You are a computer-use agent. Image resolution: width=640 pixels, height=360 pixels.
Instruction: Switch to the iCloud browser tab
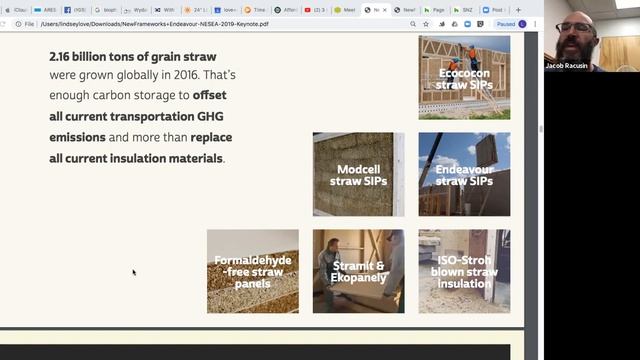(x=16, y=10)
